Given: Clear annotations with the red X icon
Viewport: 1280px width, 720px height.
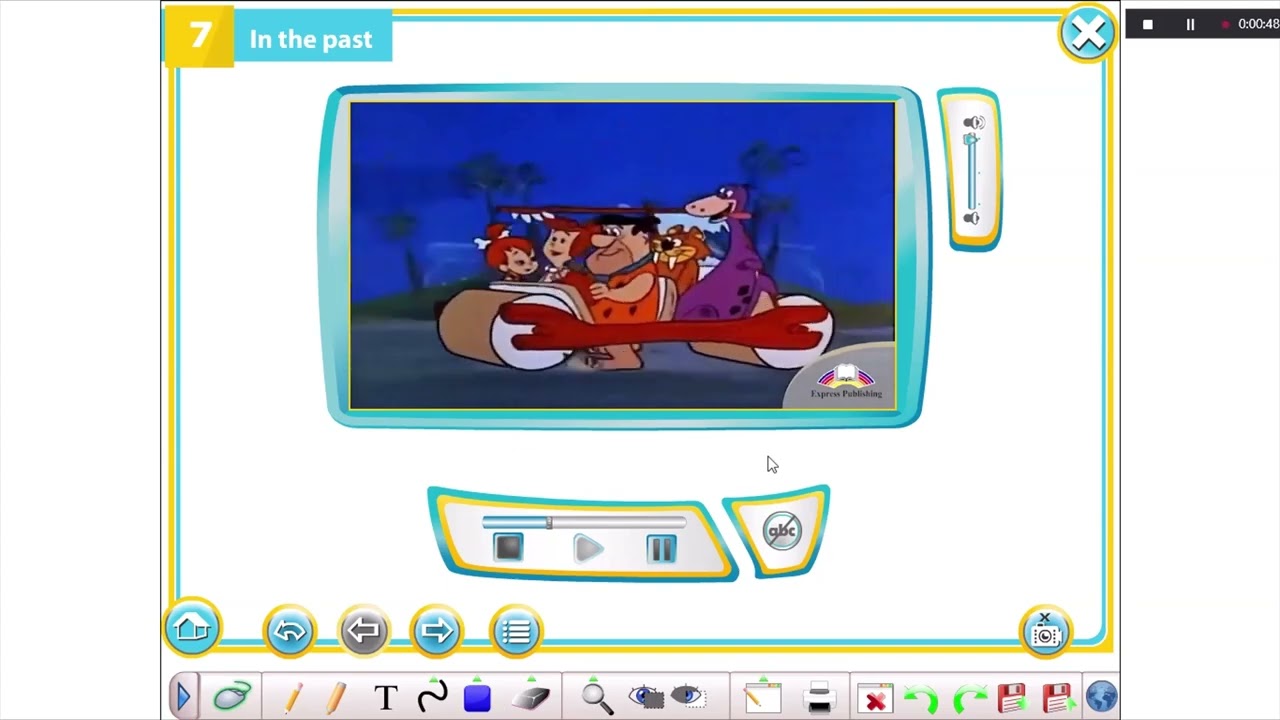Looking at the screenshot, I should [875, 698].
